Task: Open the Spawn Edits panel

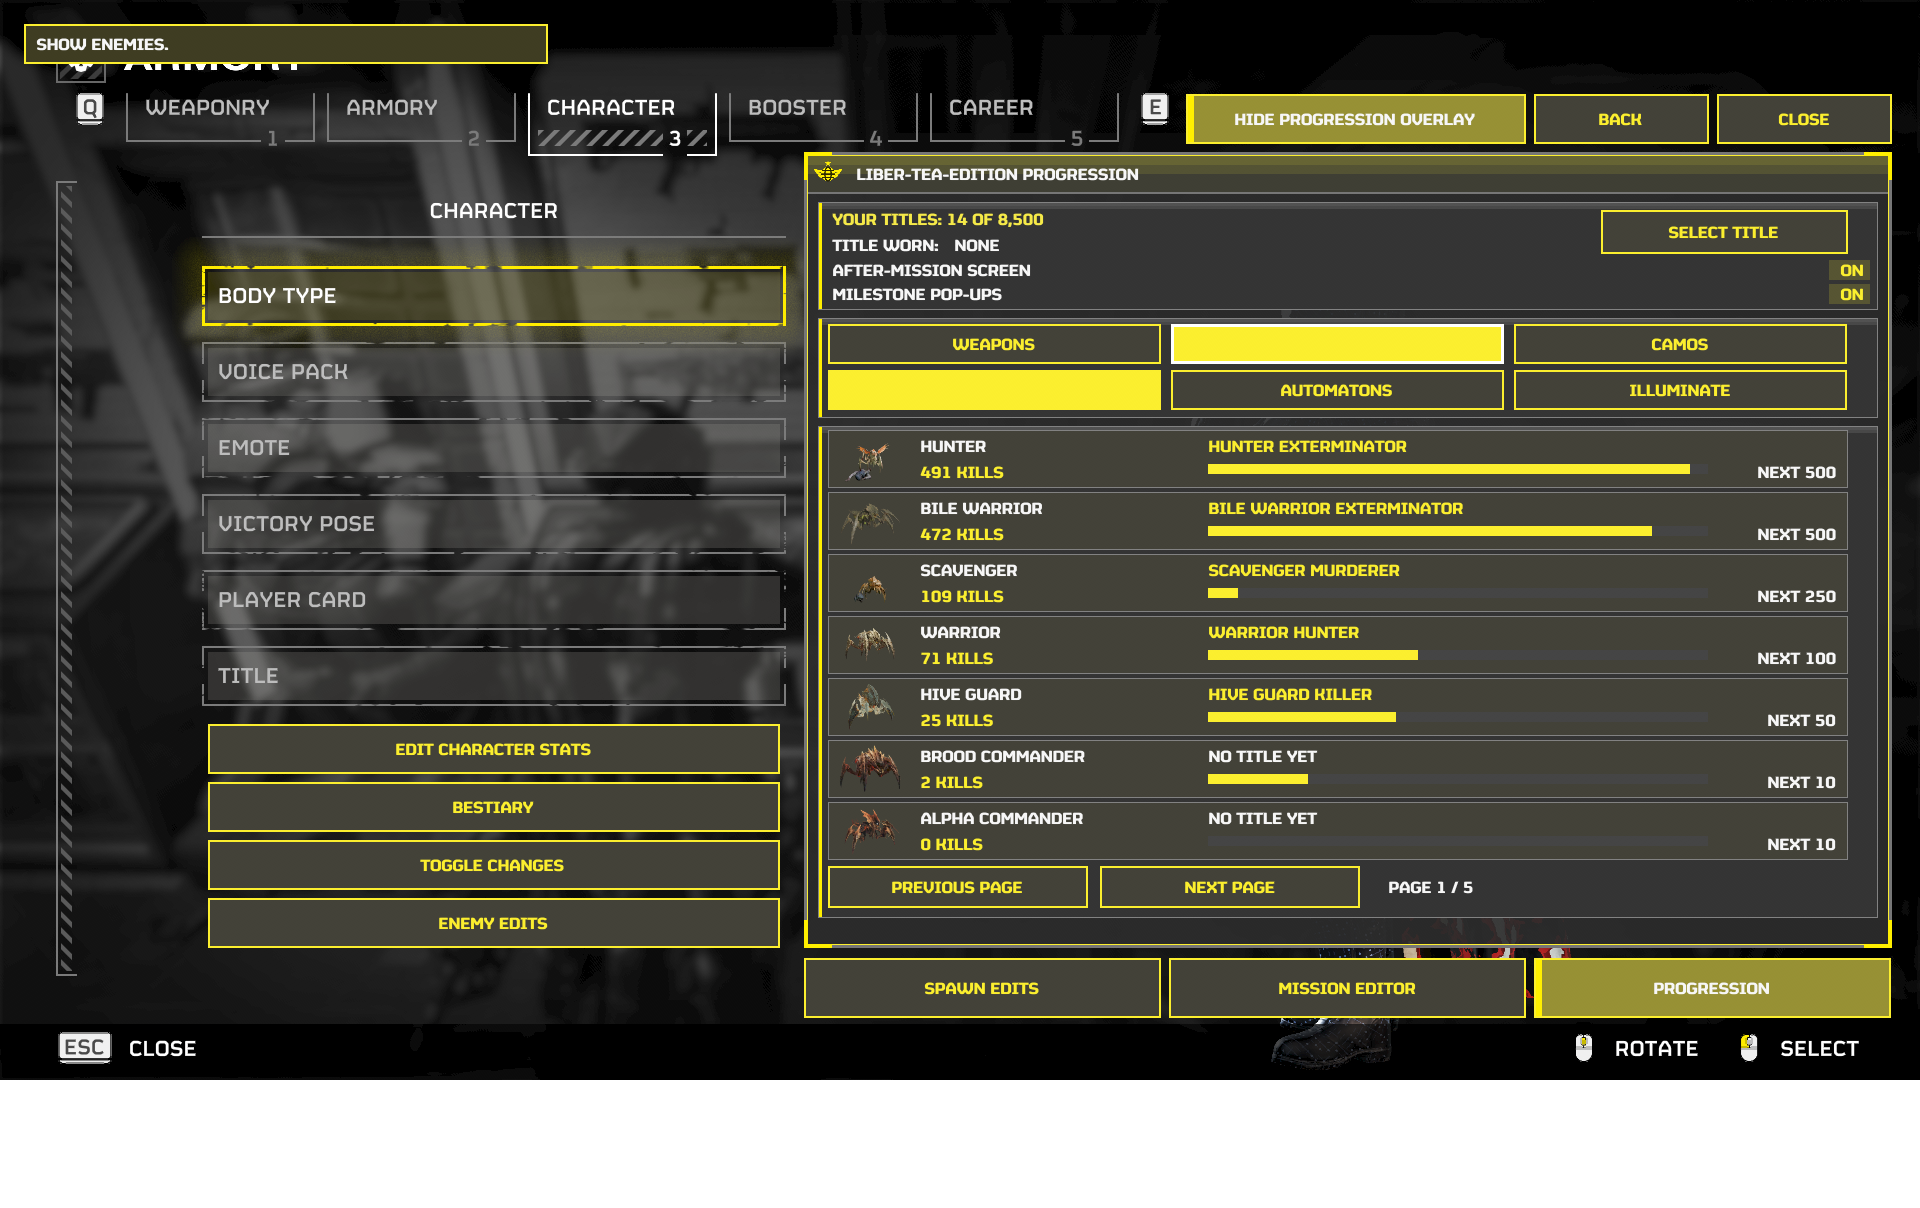Action: (x=982, y=988)
